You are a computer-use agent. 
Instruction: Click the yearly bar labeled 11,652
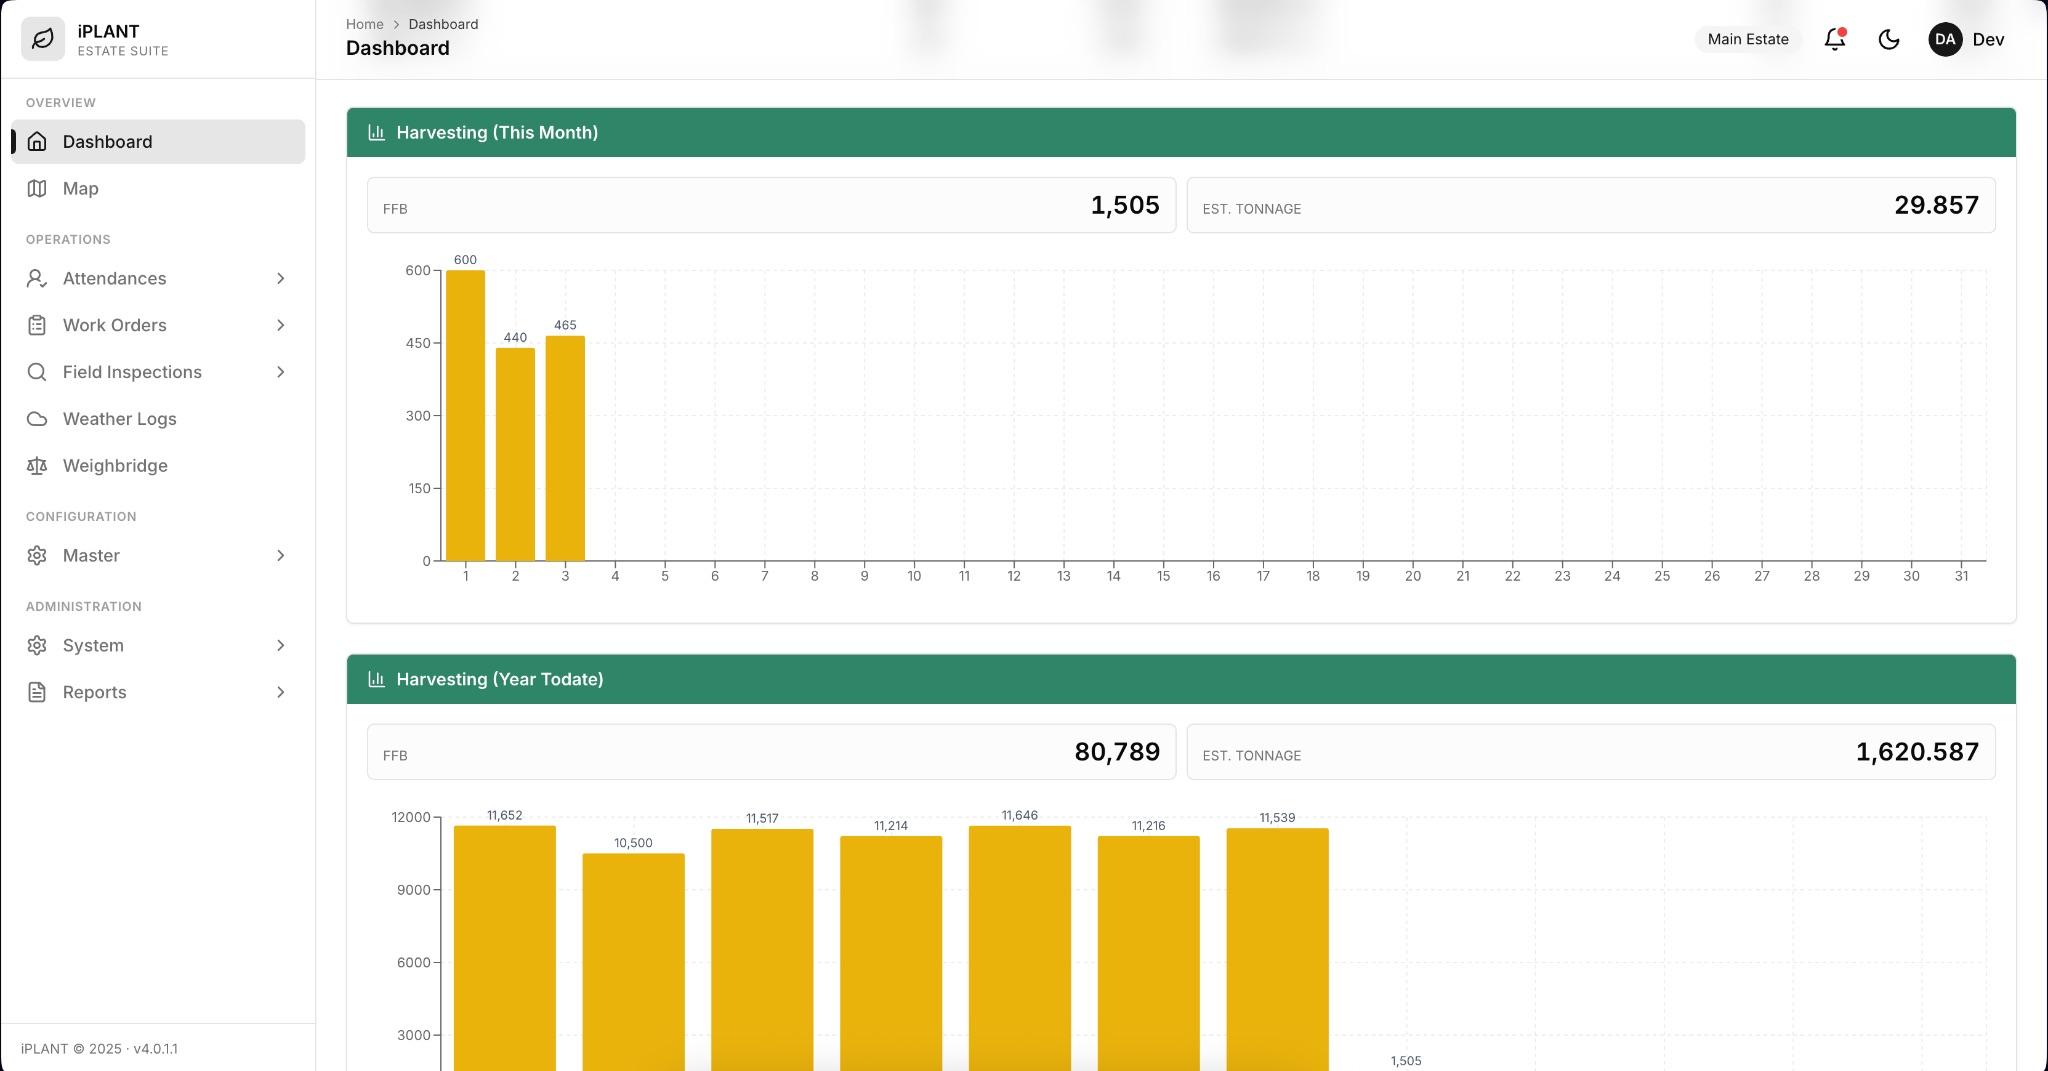[505, 948]
